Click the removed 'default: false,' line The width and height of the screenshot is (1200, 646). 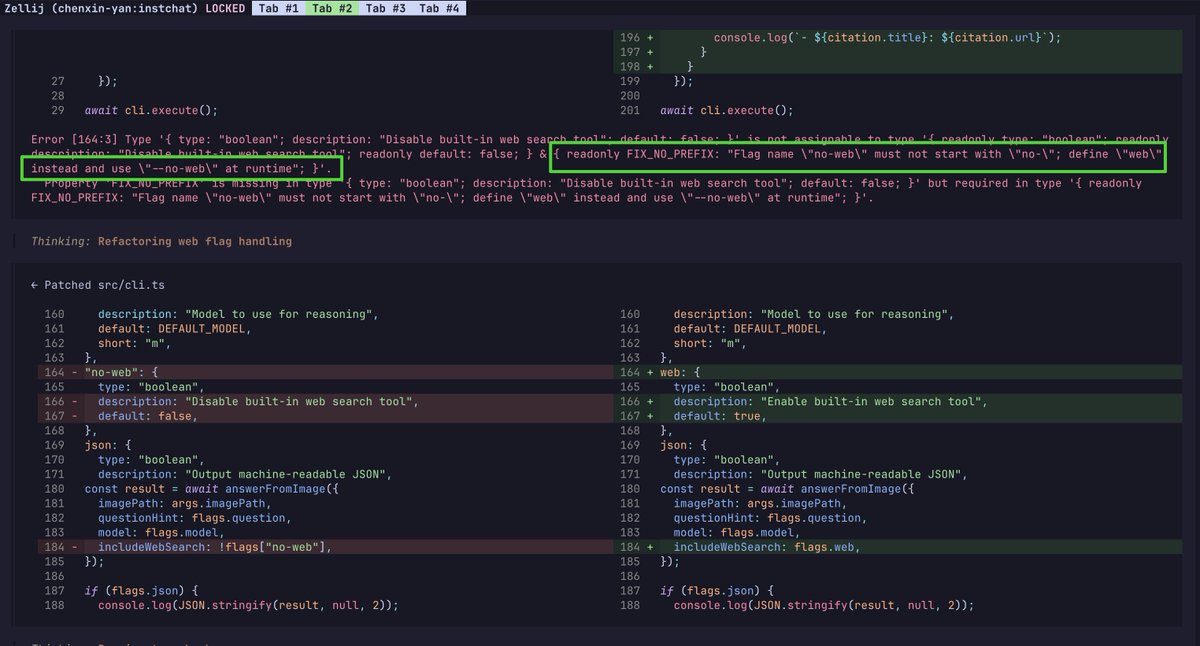pos(326,416)
